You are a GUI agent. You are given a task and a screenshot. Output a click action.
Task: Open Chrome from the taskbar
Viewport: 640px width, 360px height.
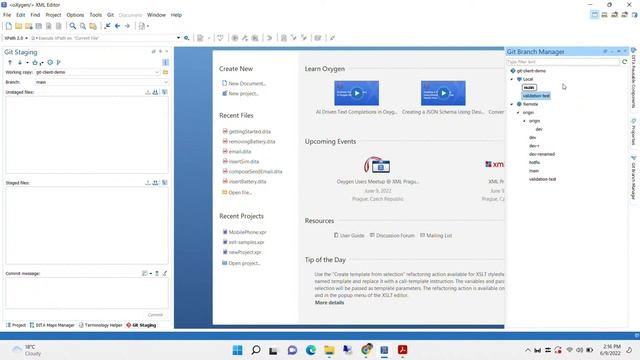pos(366,349)
